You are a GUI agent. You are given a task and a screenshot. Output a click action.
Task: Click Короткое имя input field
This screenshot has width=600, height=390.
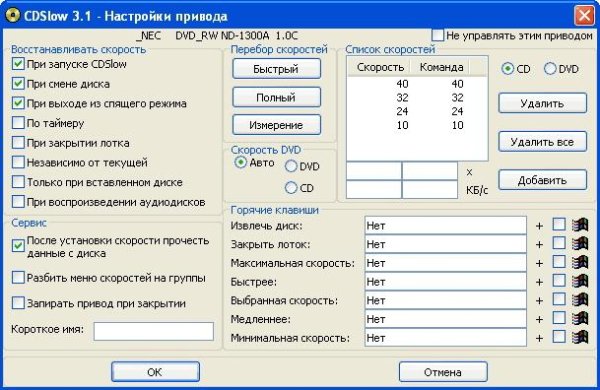click(153, 331)
